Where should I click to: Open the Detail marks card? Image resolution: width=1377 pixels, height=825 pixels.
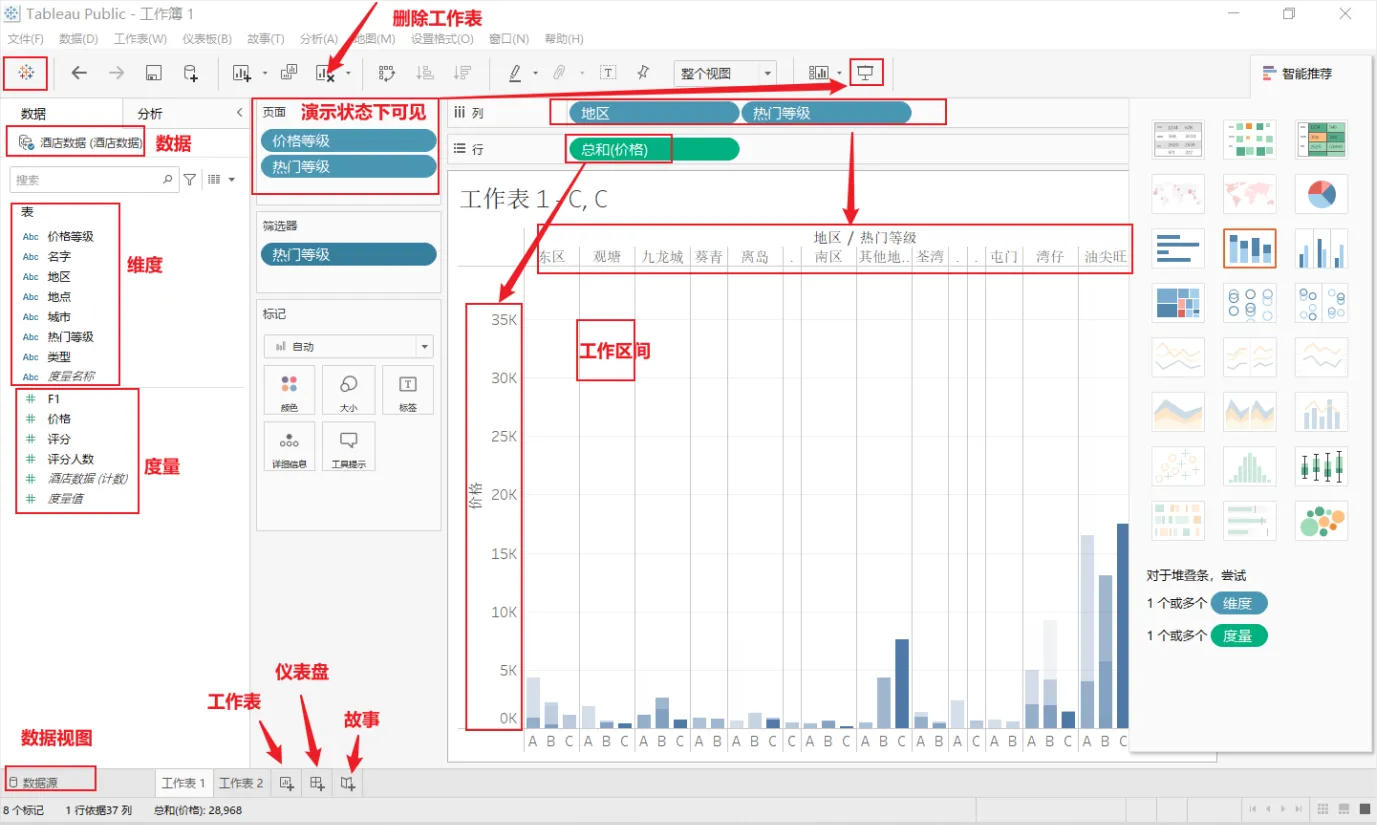(x=289, y=447)
